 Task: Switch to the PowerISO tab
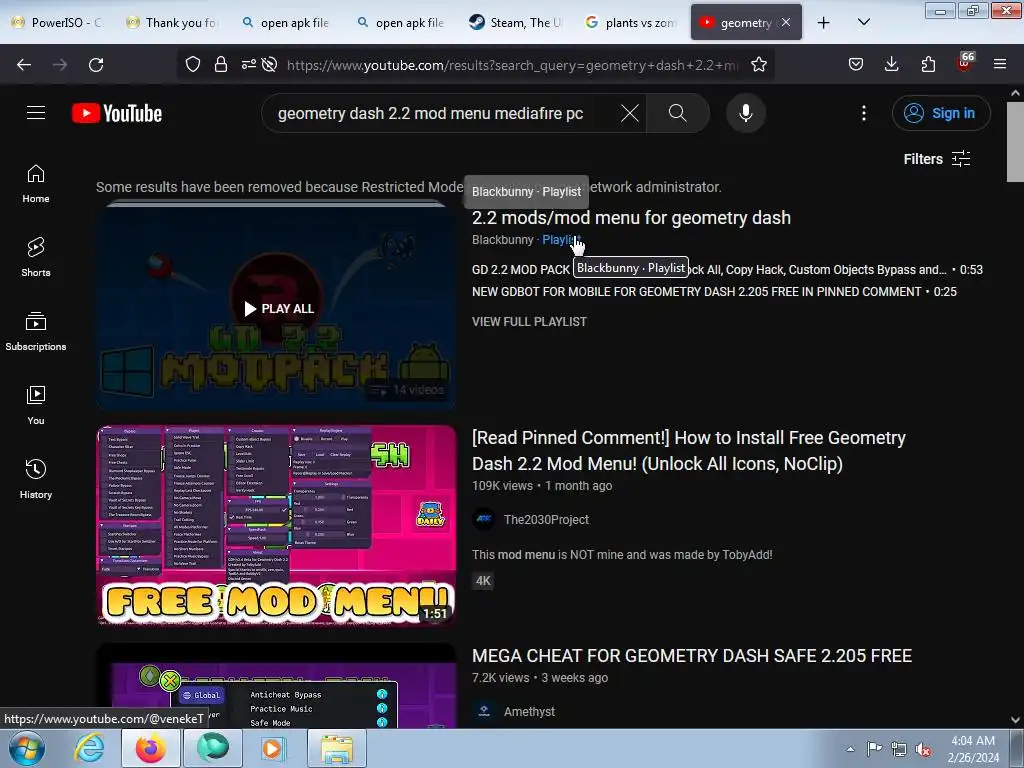pos(58,23)
